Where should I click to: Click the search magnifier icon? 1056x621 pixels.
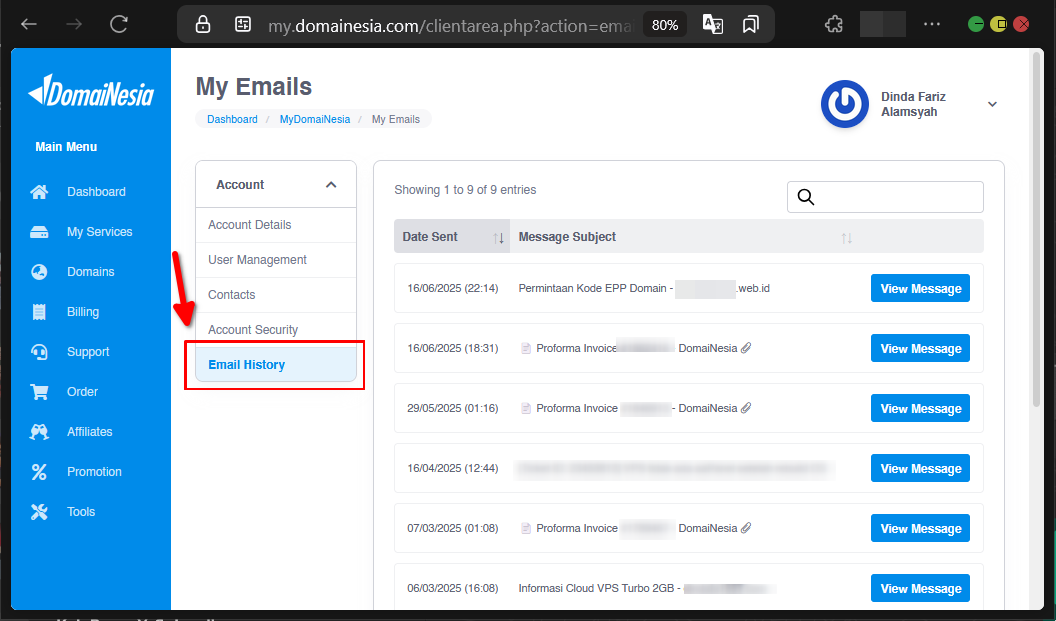(805, 197)
